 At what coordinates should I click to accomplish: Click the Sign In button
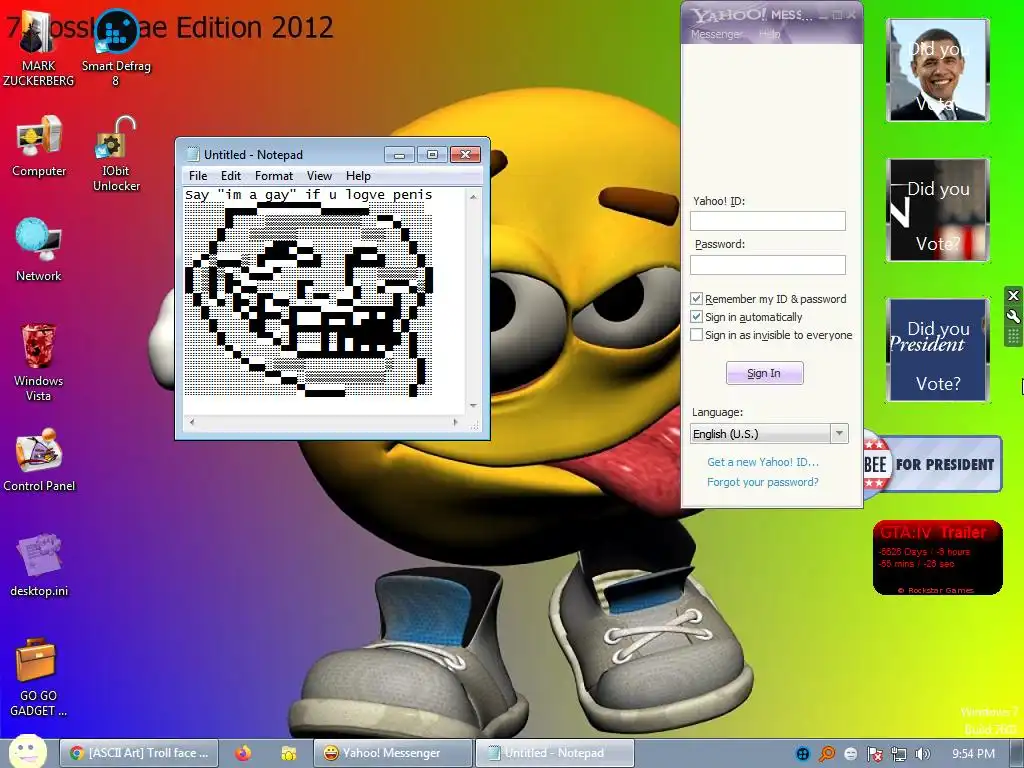(765, 373)
